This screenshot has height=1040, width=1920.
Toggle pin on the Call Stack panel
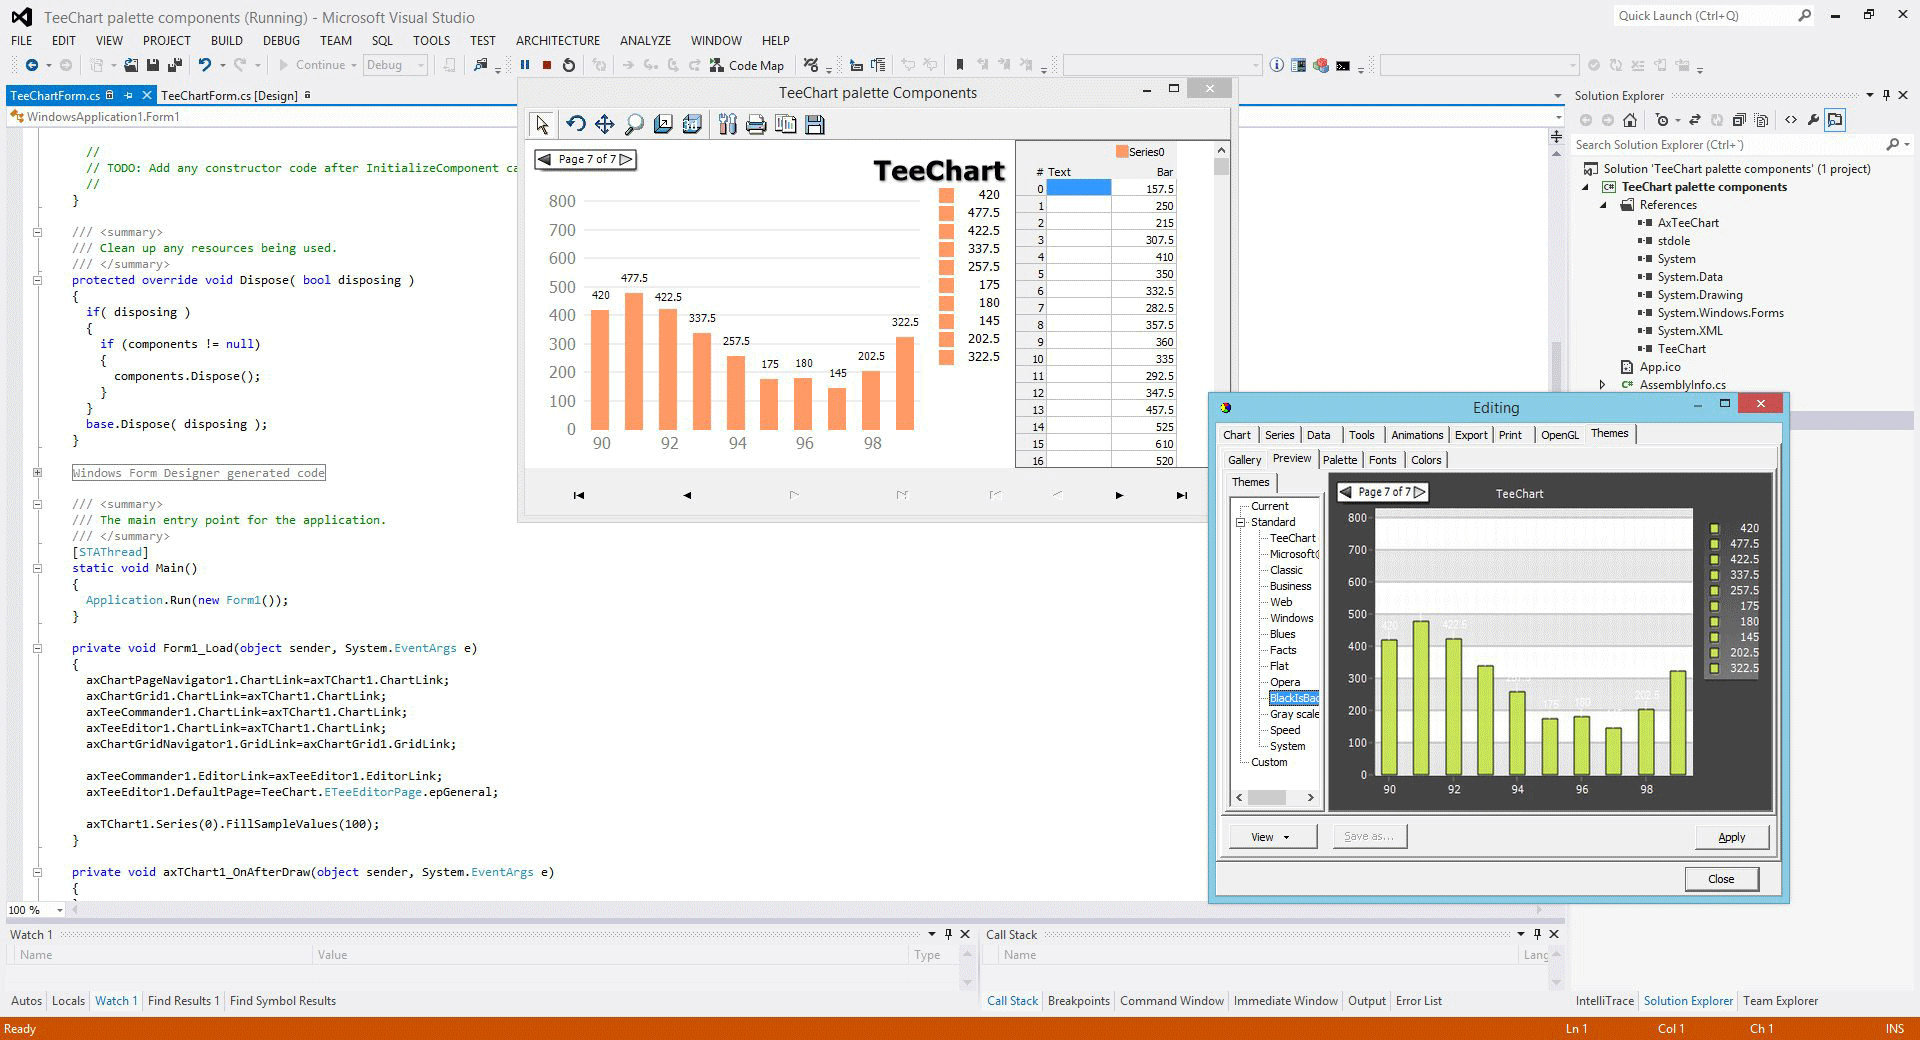(x=1537, y=934)
